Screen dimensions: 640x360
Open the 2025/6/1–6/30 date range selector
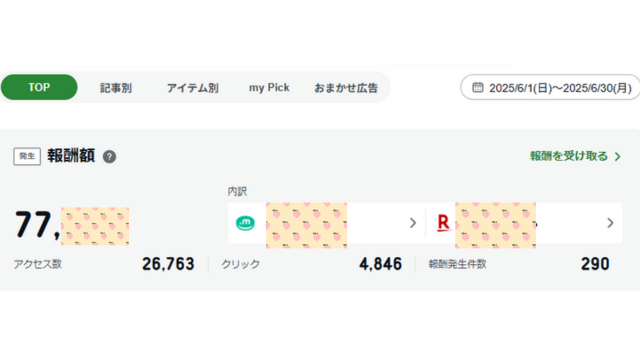click(x=550, y=87)
